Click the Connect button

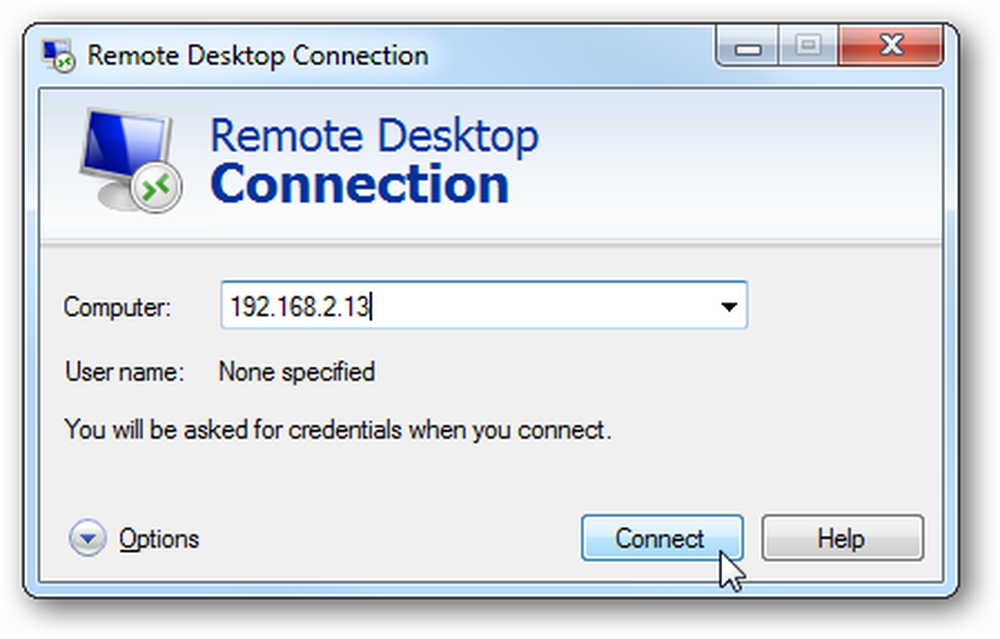coord(662,538)
